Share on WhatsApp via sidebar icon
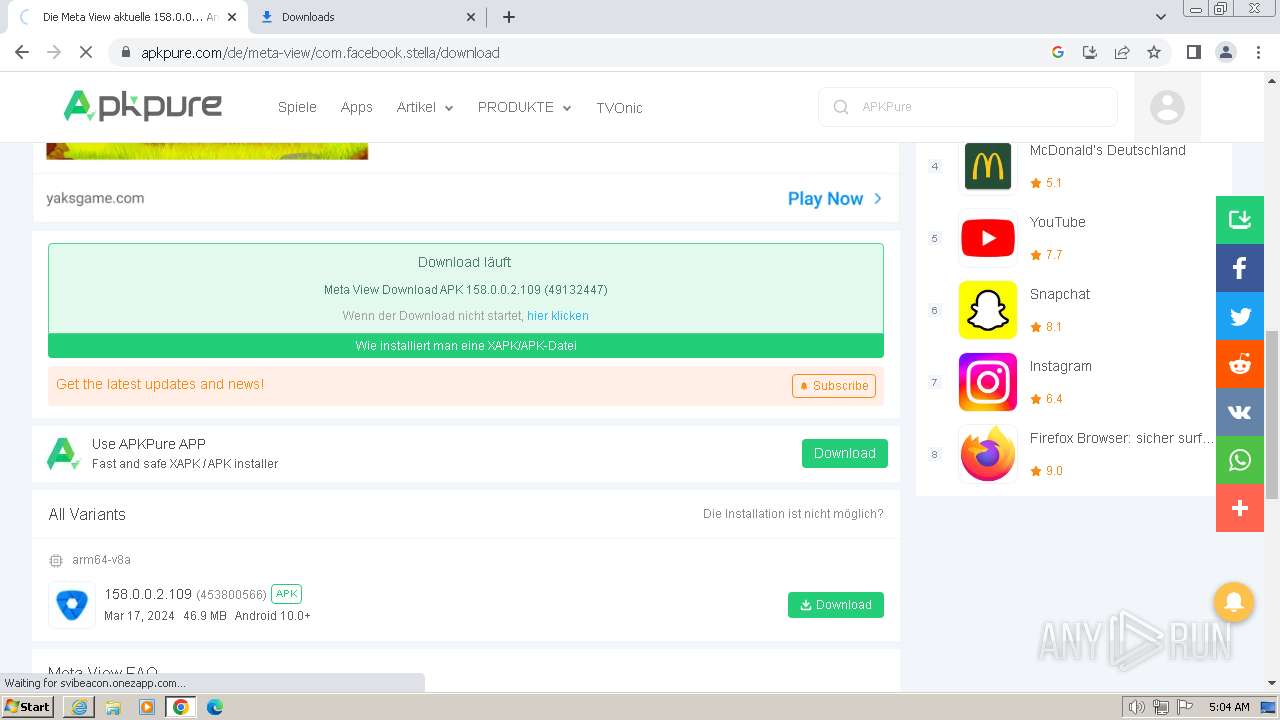This screenshot has width=1280, height=720. (x=1240, y=460)
